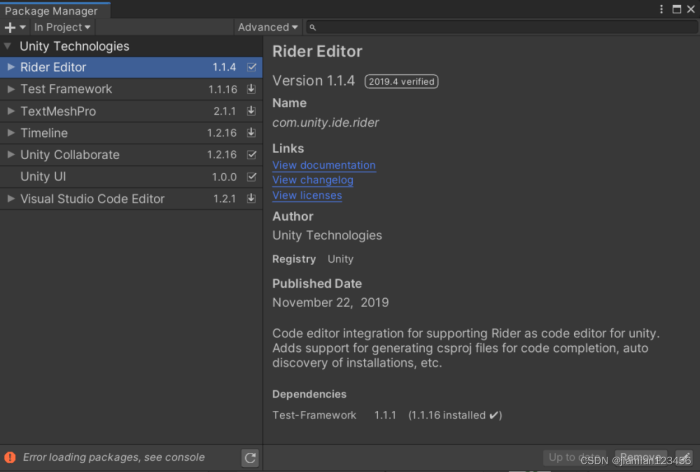This screenshot has width=700, height=472.
Task: Click the Test Framework download icon
Action: click(251, 89)
